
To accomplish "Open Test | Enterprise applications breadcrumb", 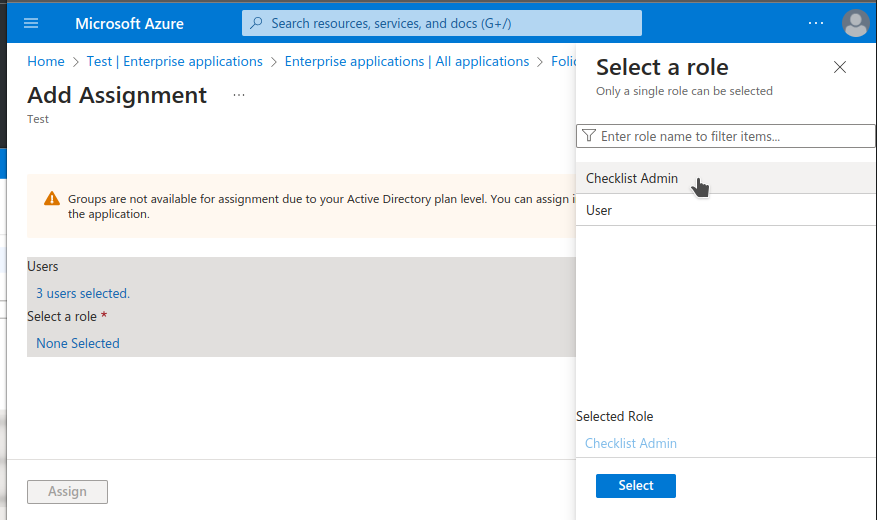I will pos(175,62).
